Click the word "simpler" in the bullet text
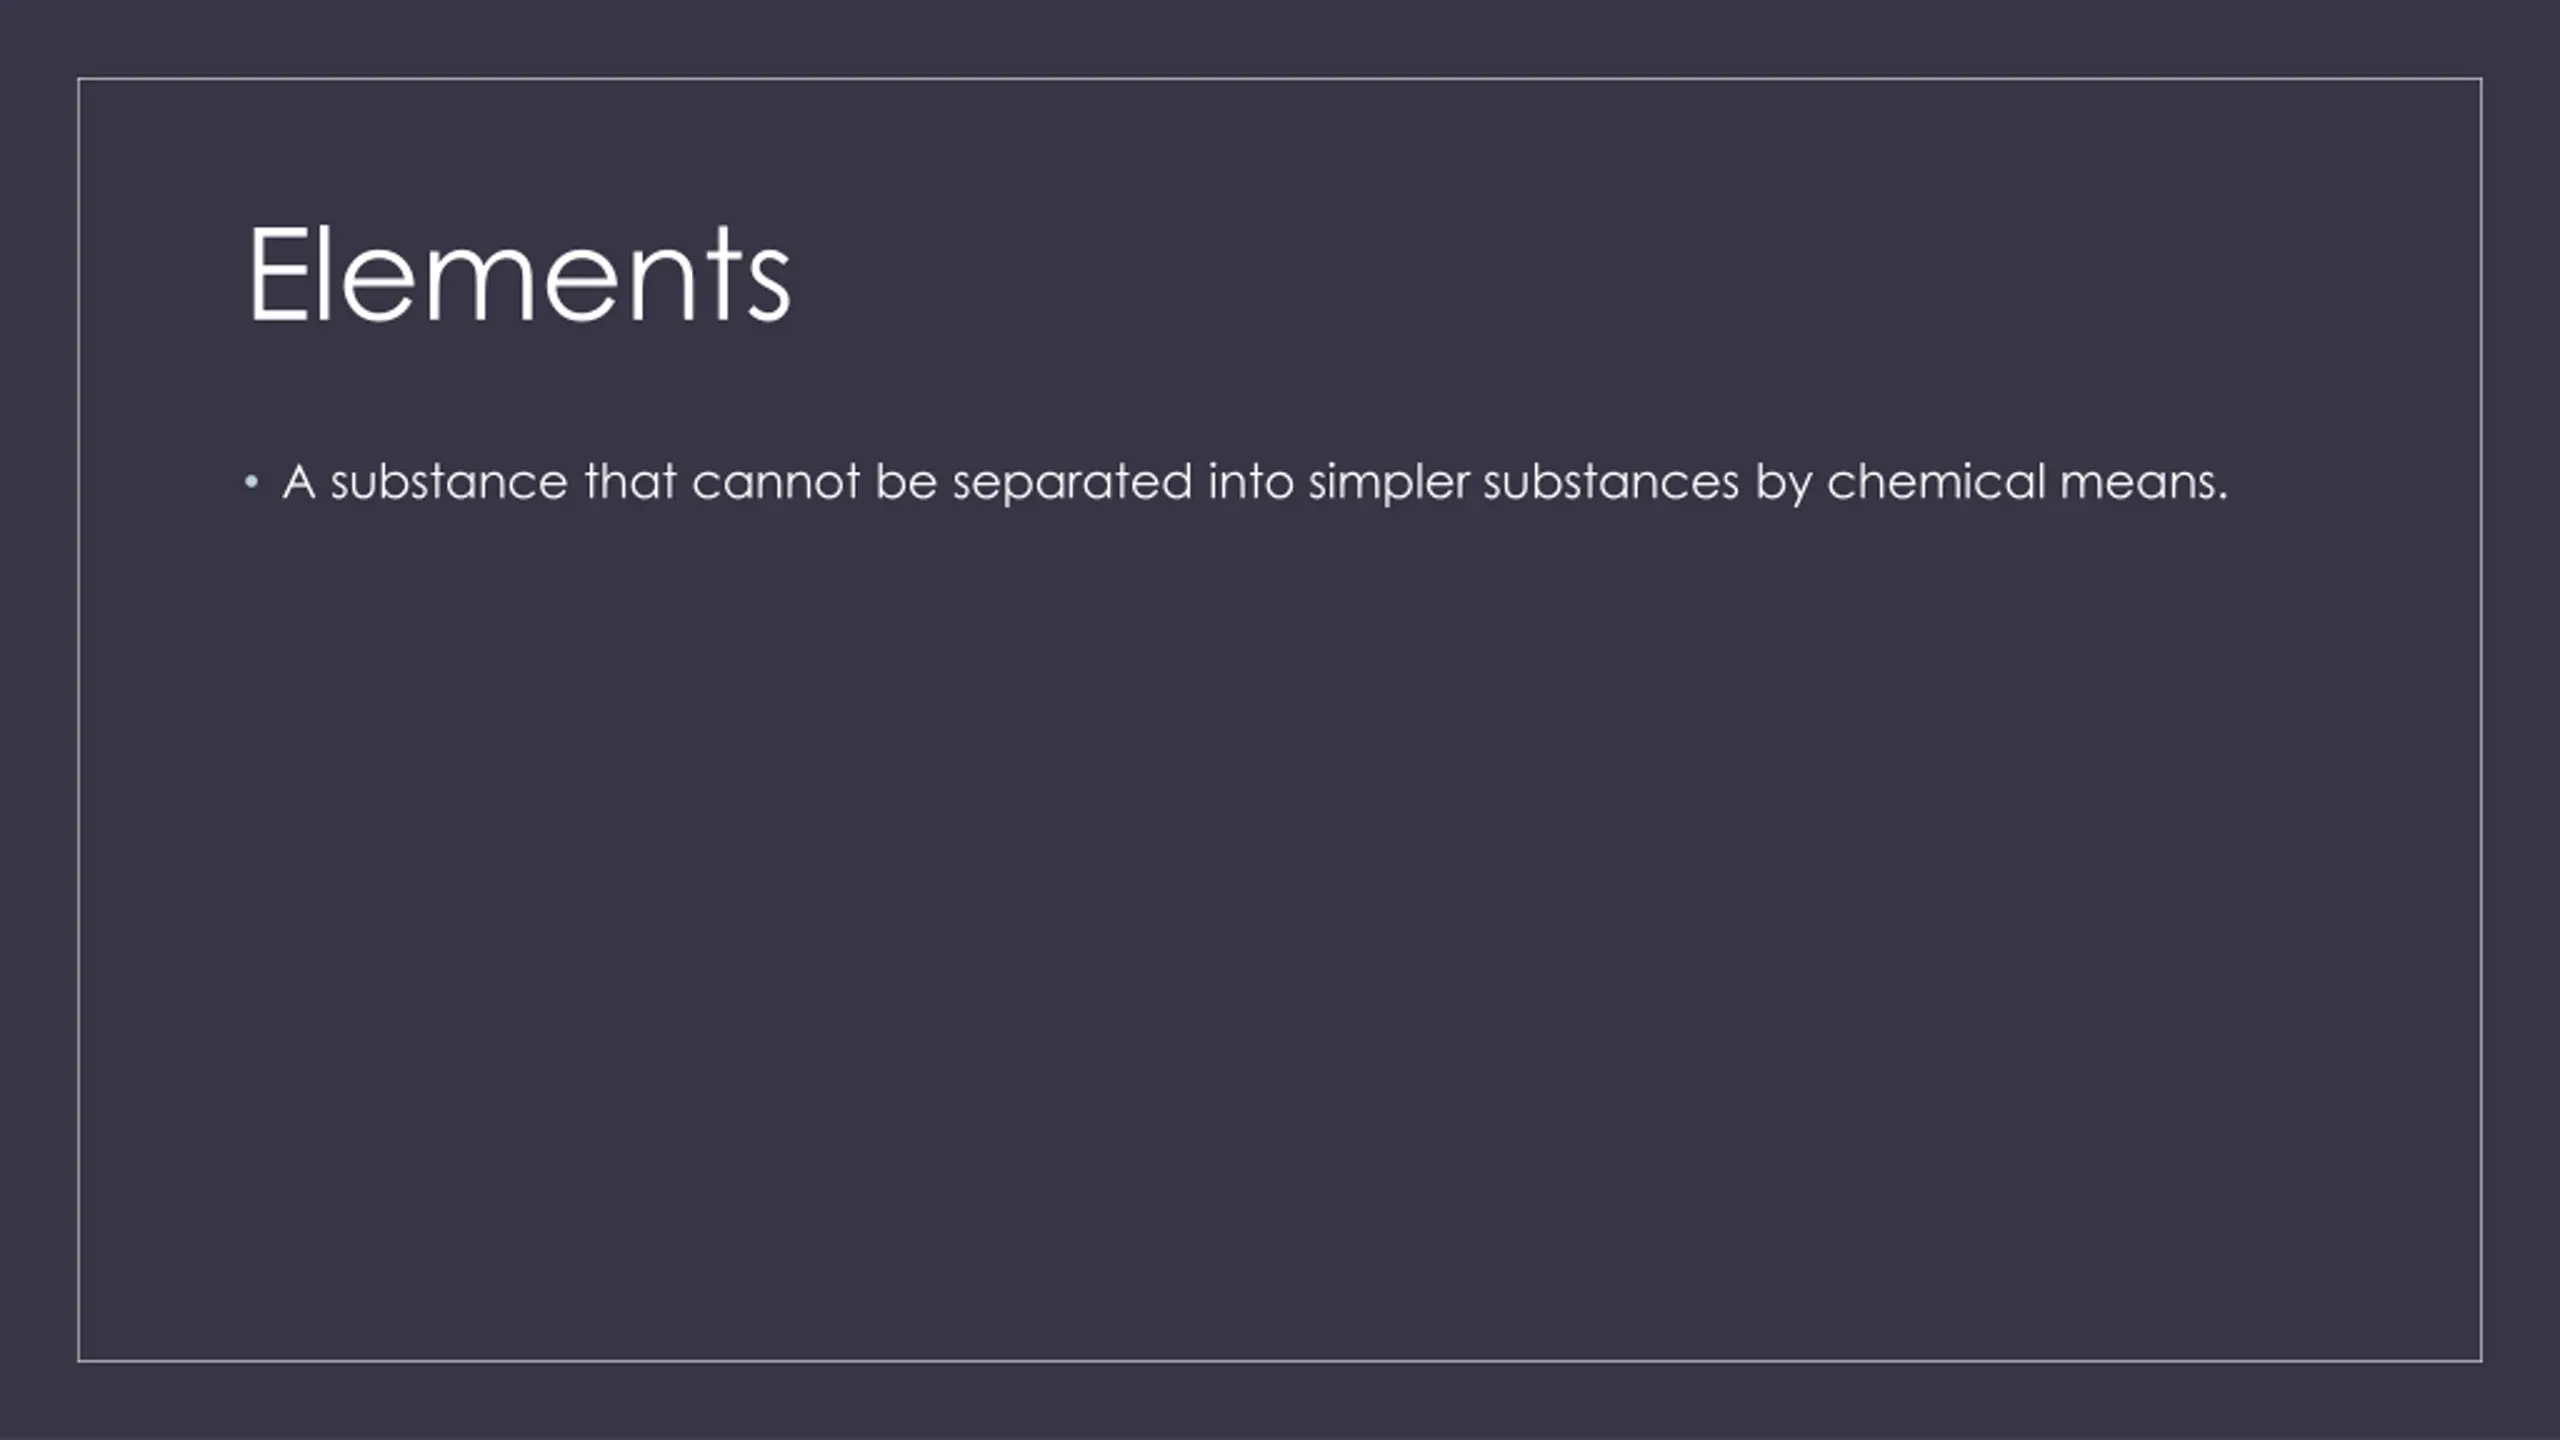 click(1389, 484)
